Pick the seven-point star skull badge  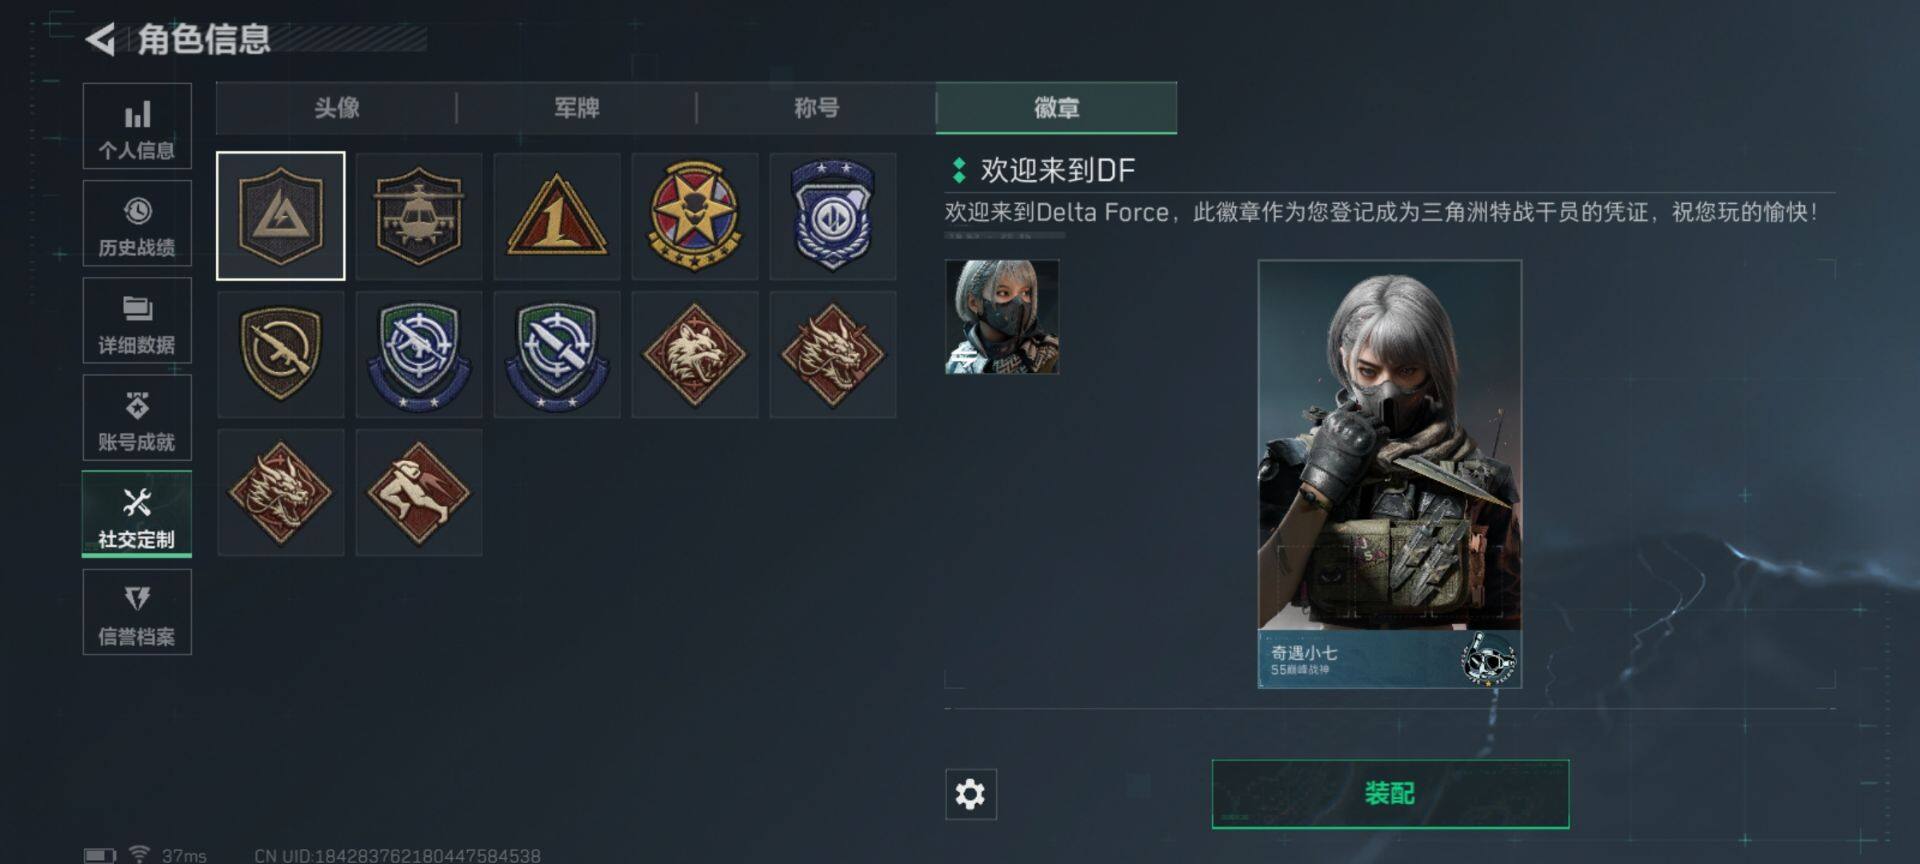coord(695,216)
